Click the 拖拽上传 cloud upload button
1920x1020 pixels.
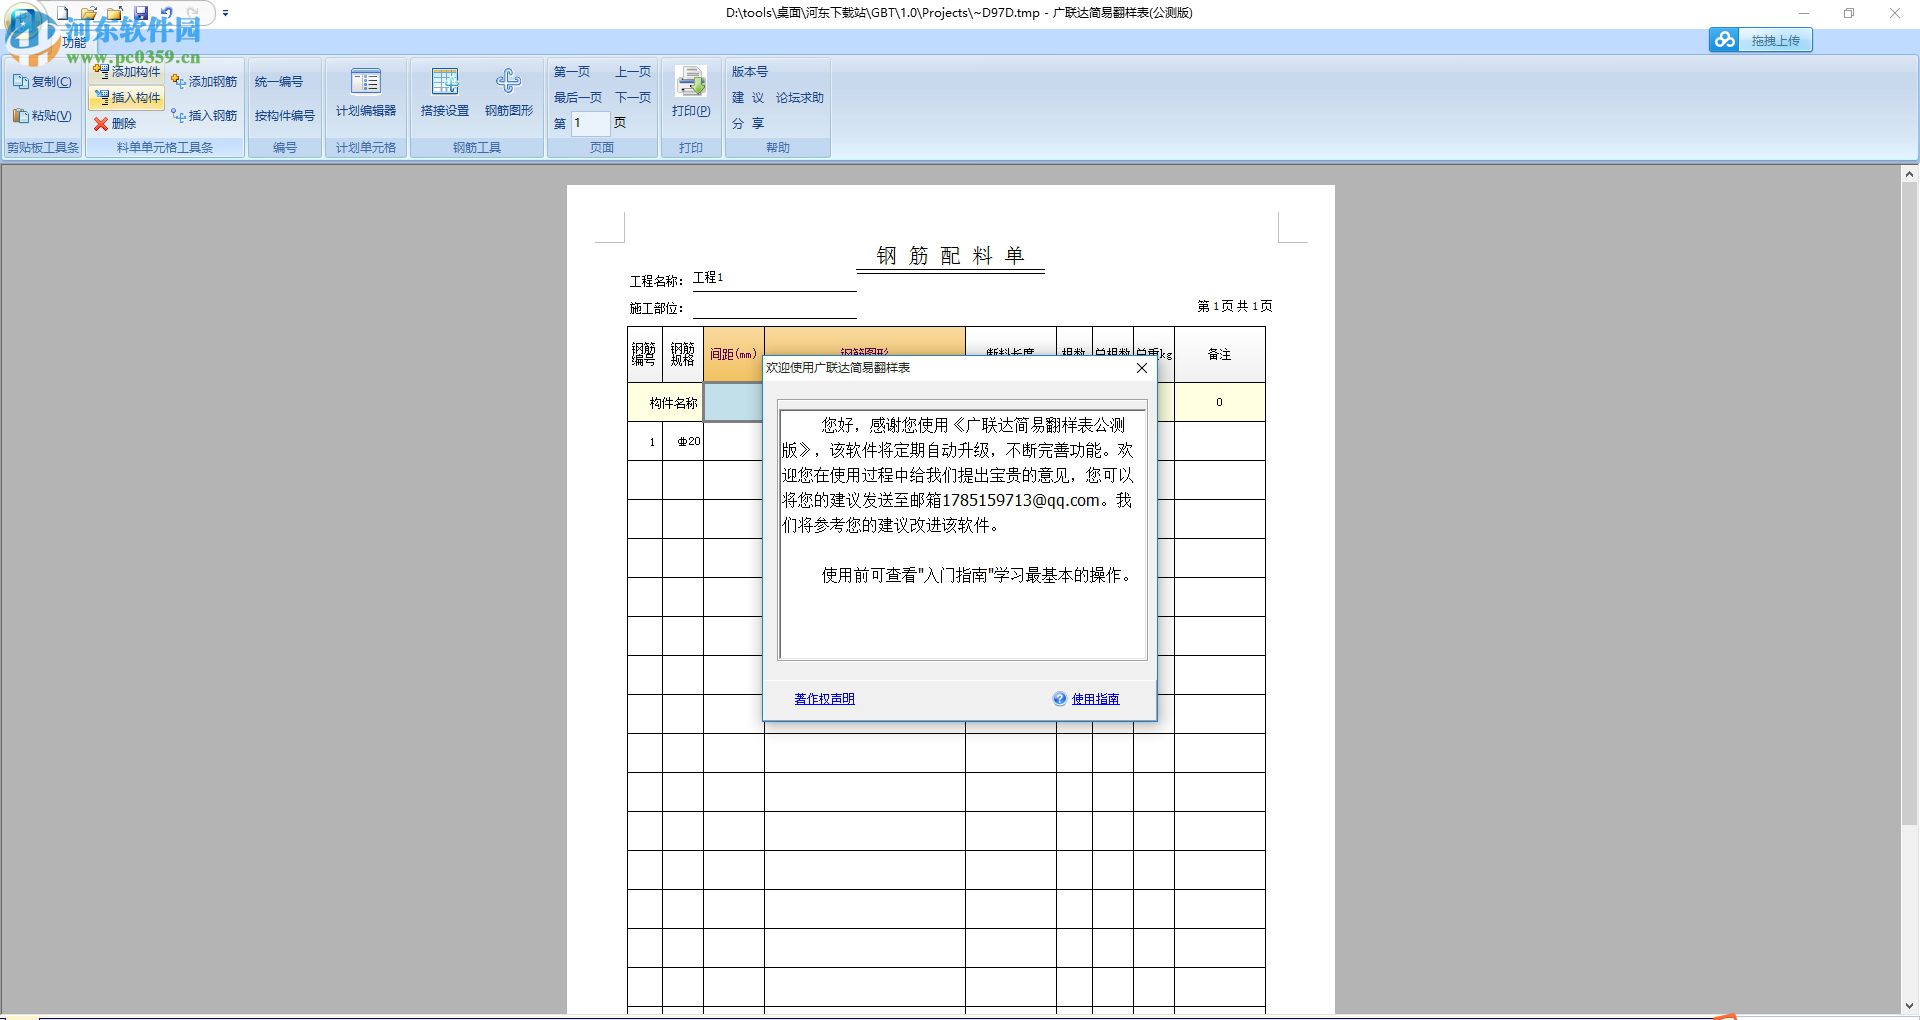coord(1760,40)
